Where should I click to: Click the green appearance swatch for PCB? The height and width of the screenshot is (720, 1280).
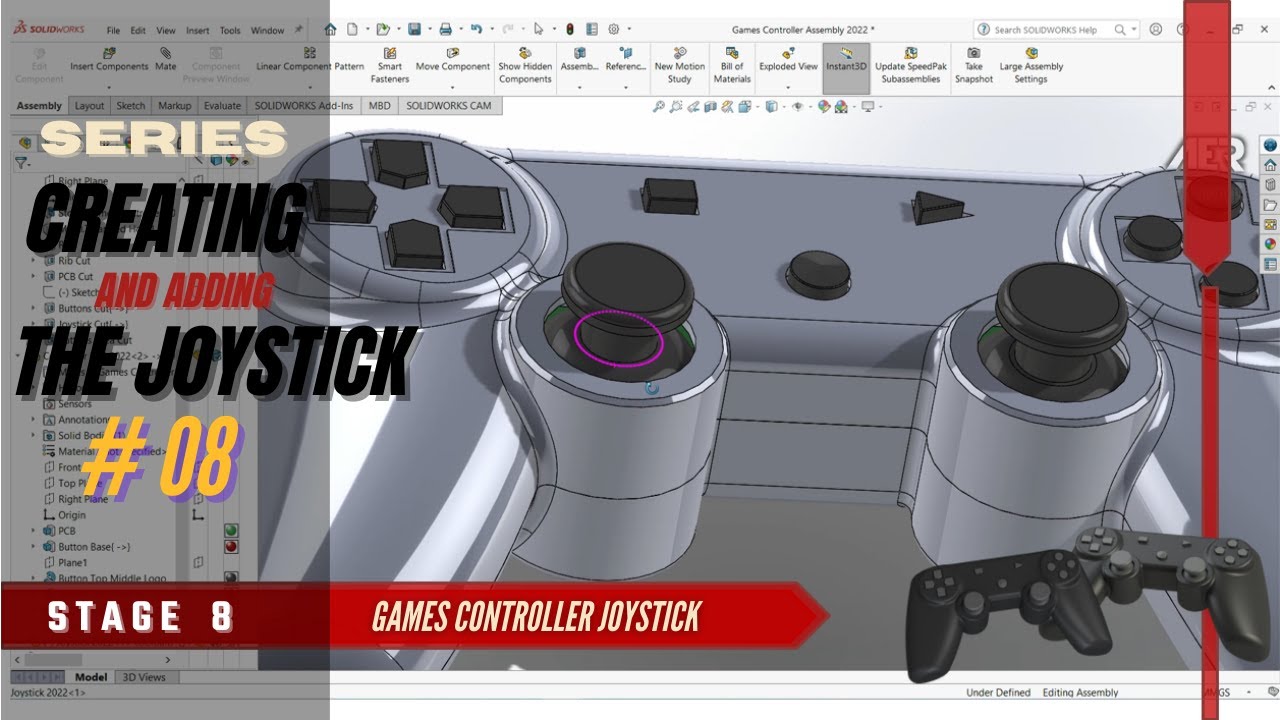click(x=231, y=531)
